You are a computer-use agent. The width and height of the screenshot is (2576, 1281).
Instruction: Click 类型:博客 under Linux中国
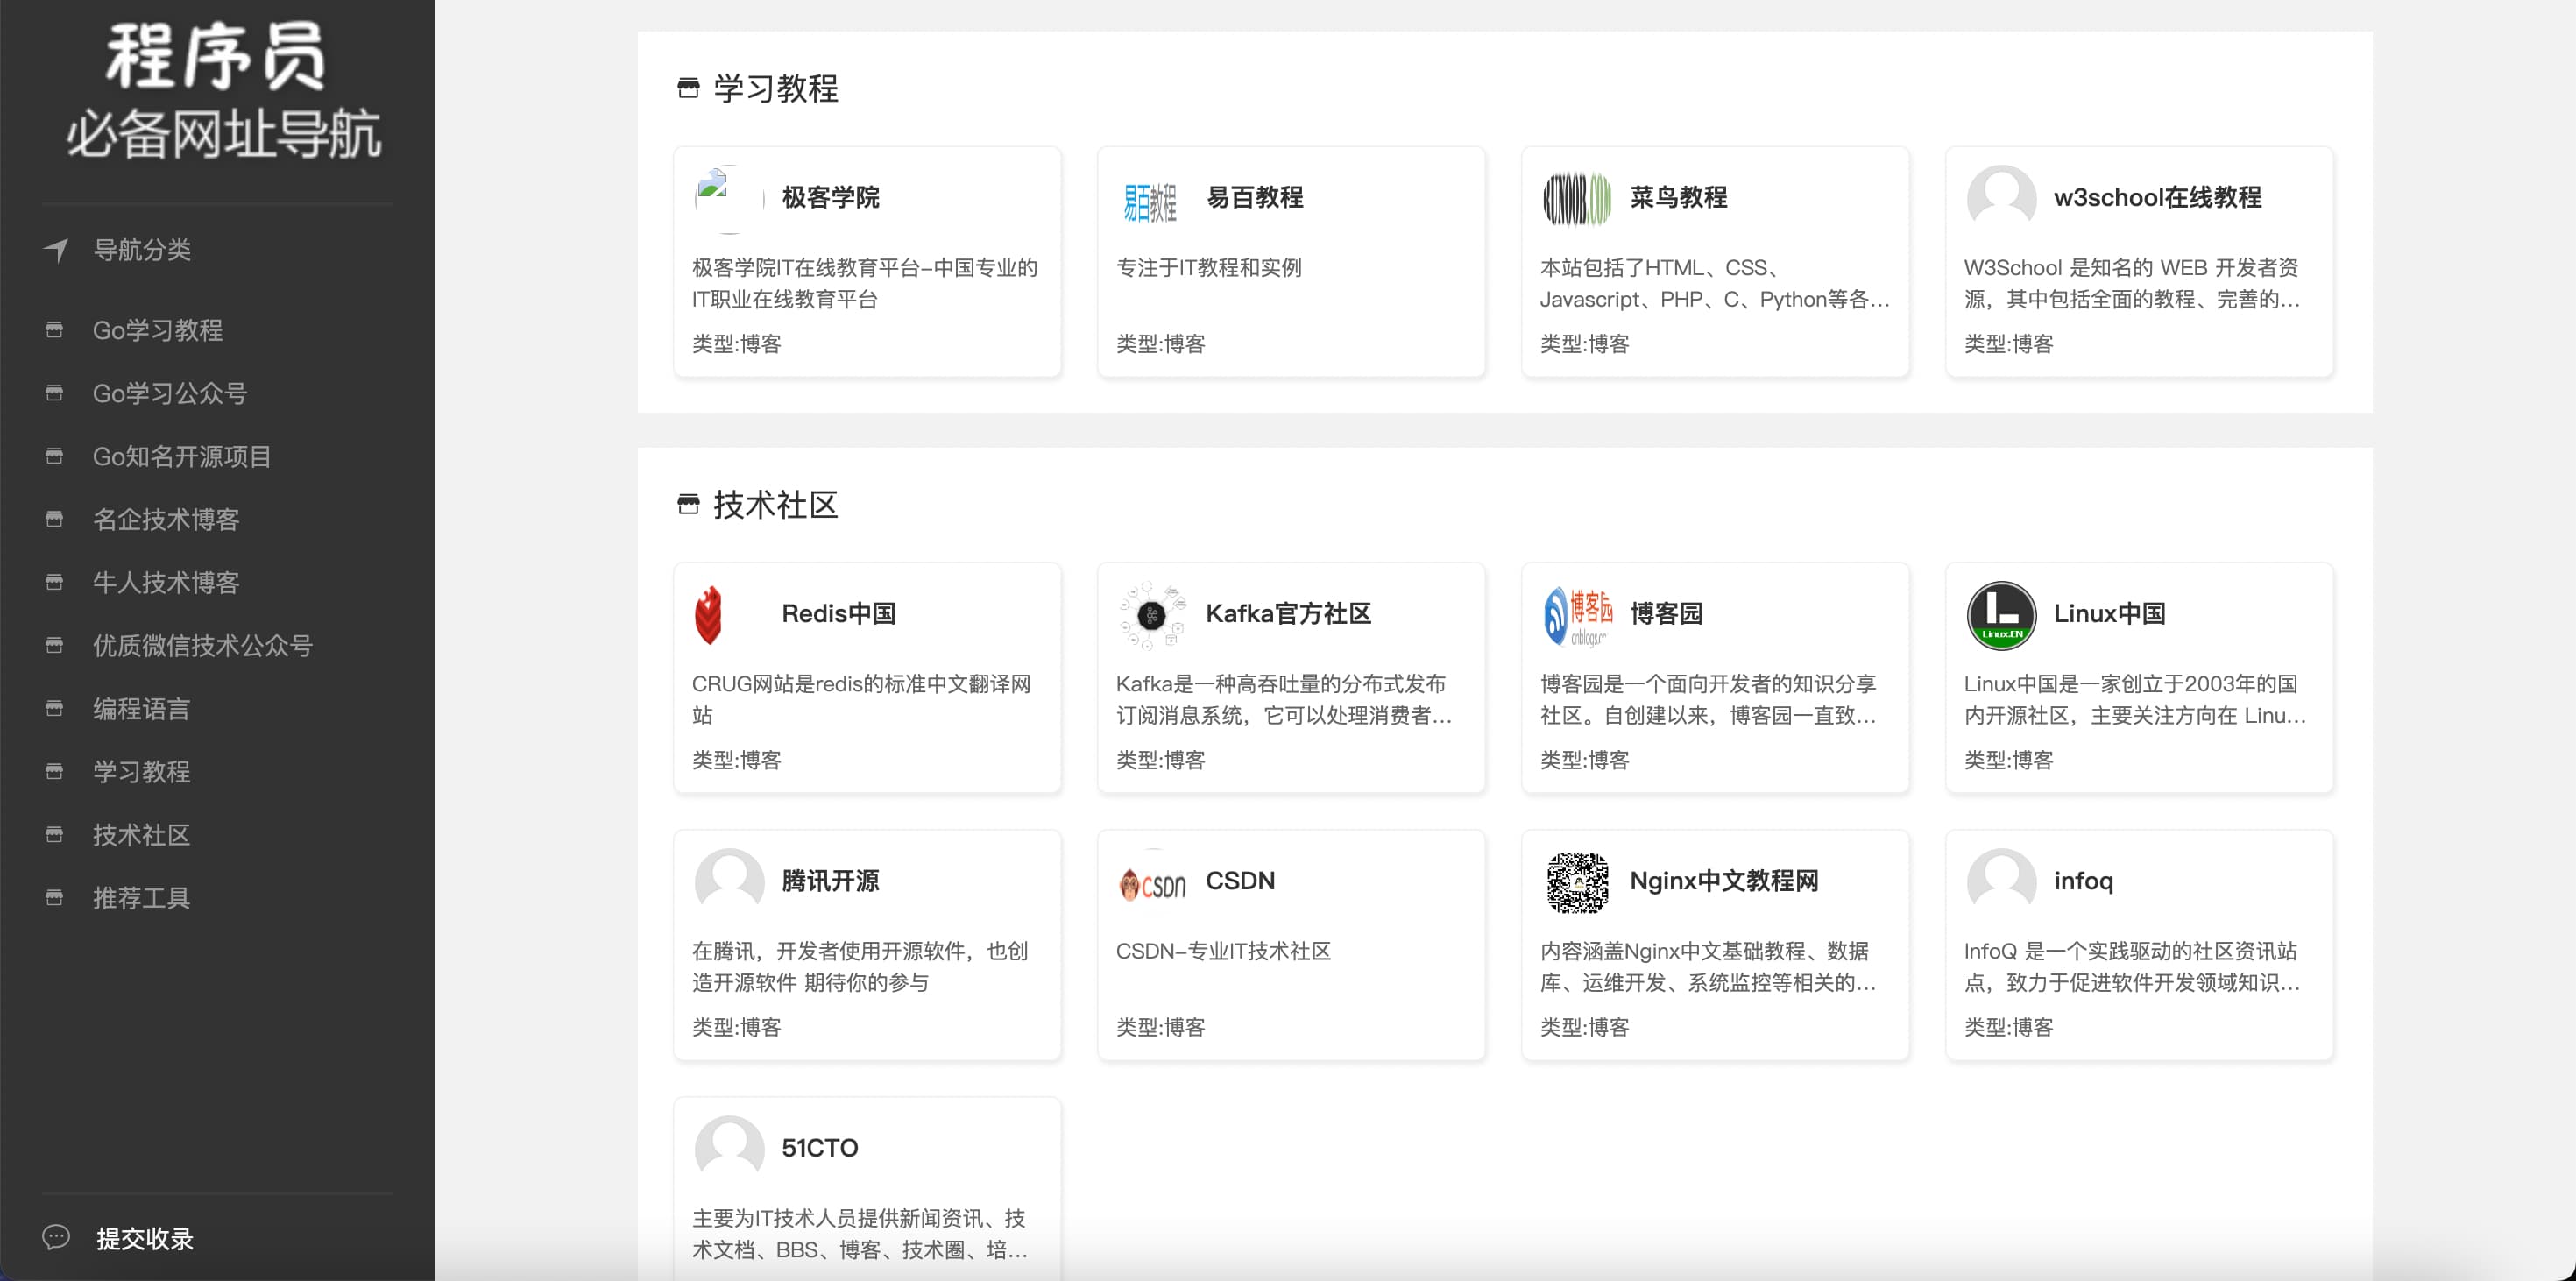pyautogui.click(x=2008, y=759)
